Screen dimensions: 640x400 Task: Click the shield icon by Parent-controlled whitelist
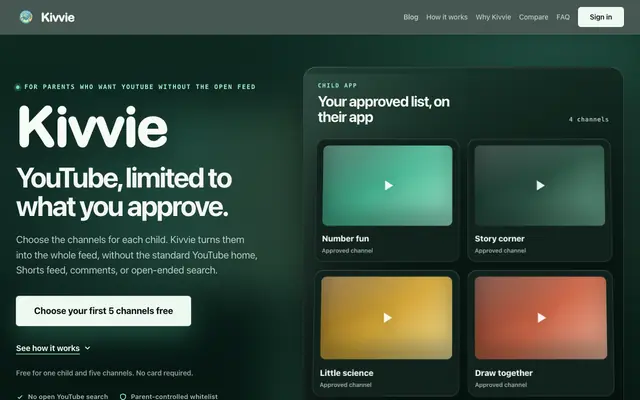(x=123, y=397)
